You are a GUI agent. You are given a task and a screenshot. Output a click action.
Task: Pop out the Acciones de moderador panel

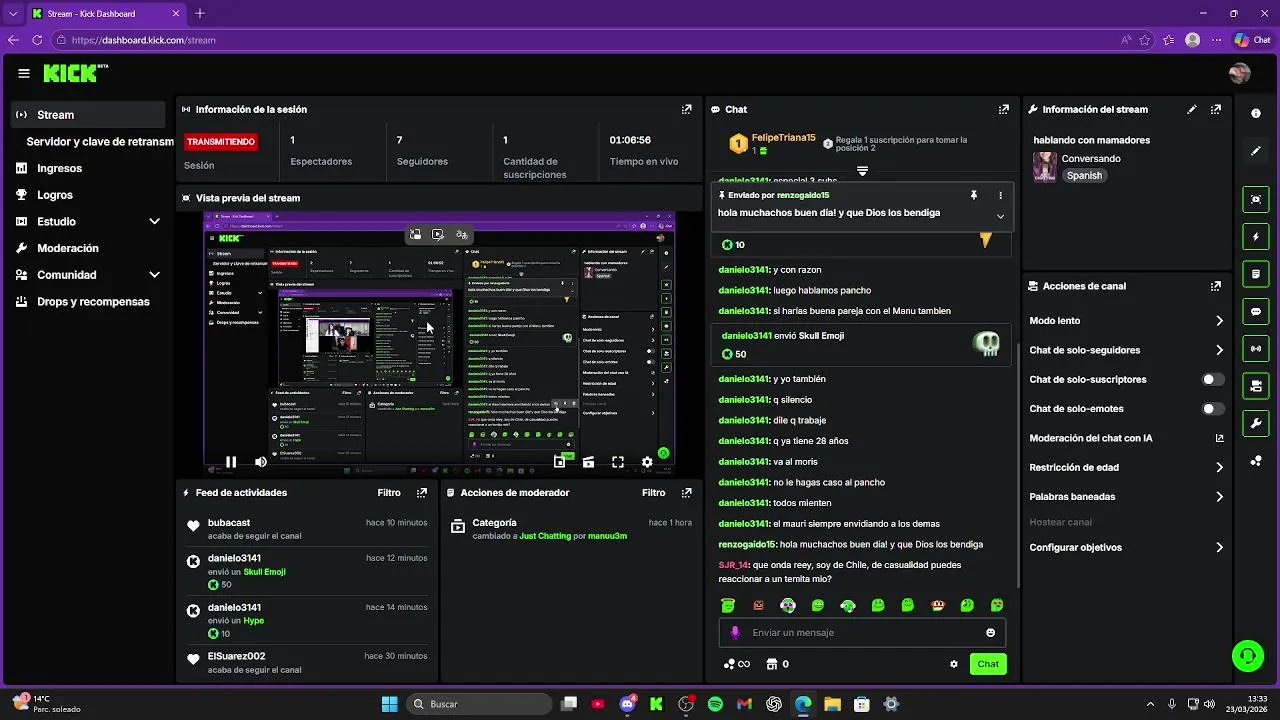click(686, 493)
